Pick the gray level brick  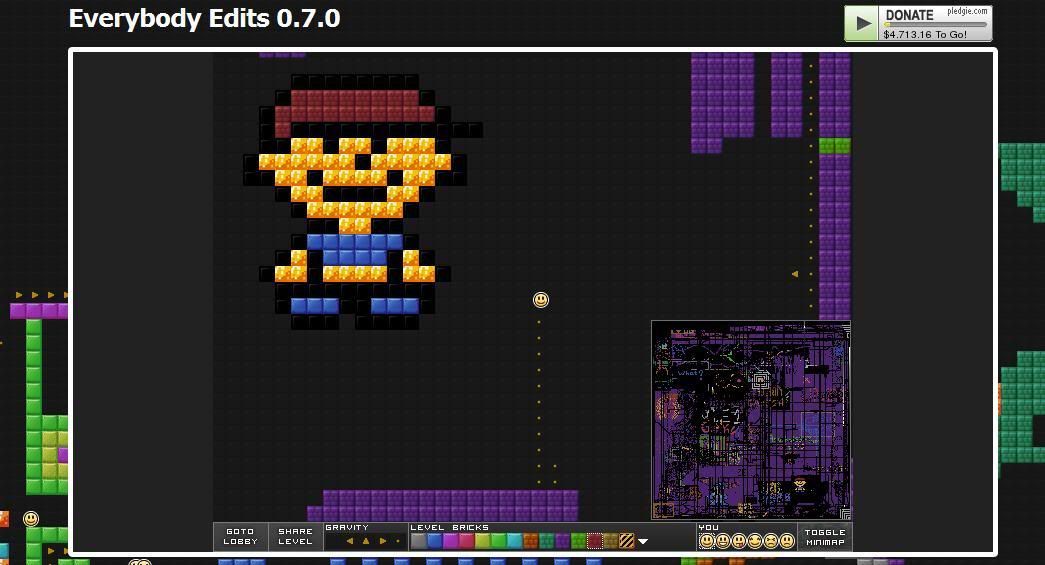coord(419,541)
